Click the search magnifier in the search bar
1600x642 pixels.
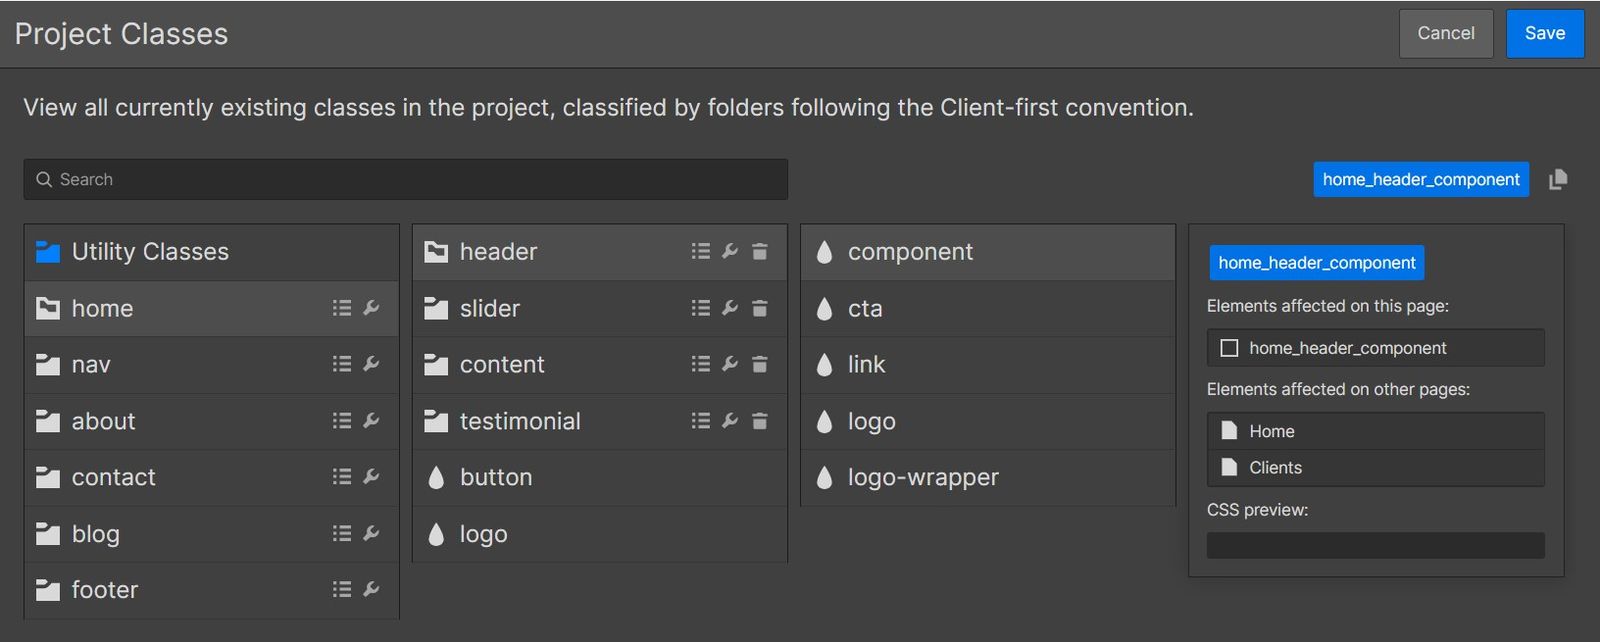[x=44, y=179]
